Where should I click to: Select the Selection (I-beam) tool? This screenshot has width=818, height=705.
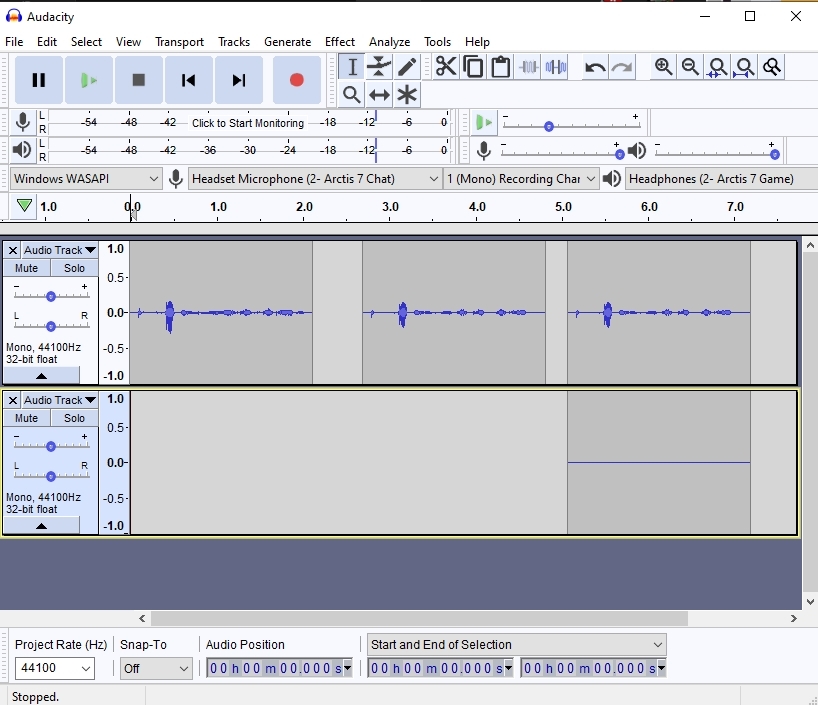(352, 67)
